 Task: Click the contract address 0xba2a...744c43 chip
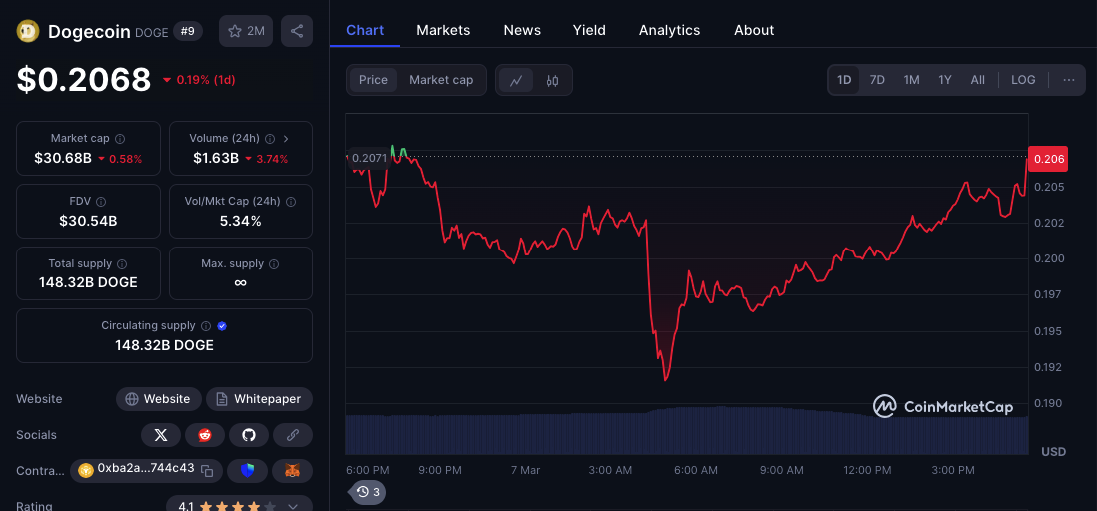click(x=146, y=470)
